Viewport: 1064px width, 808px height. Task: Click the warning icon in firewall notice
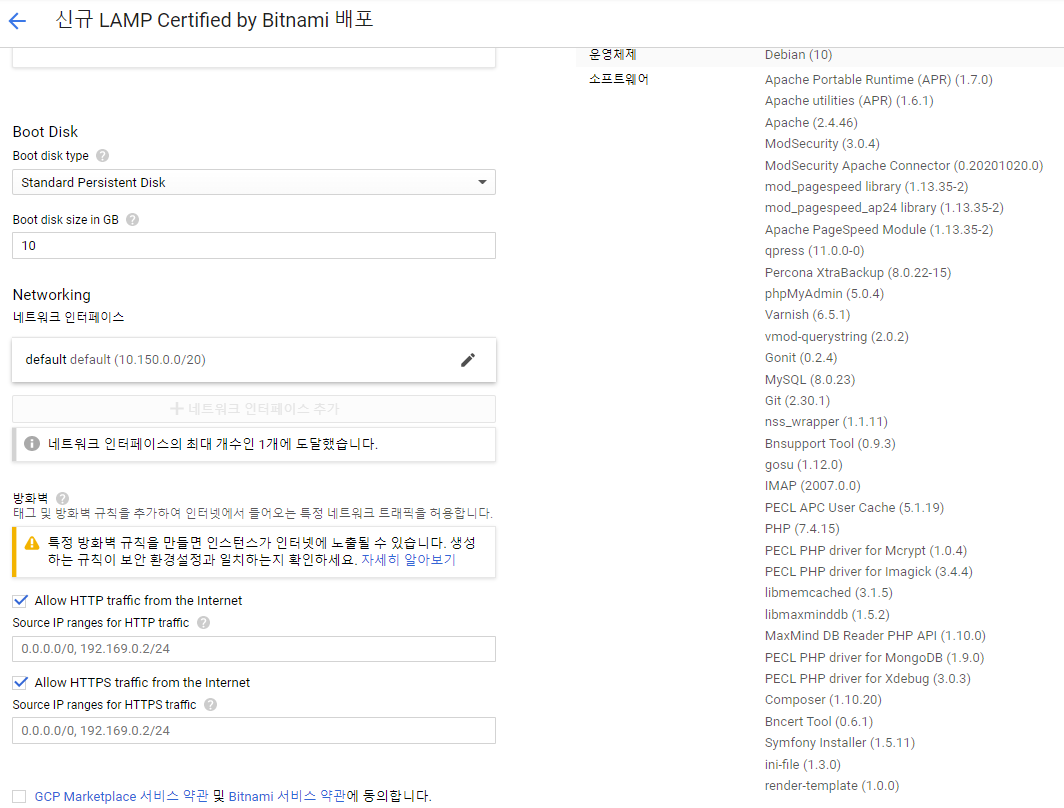pos(32,543)
